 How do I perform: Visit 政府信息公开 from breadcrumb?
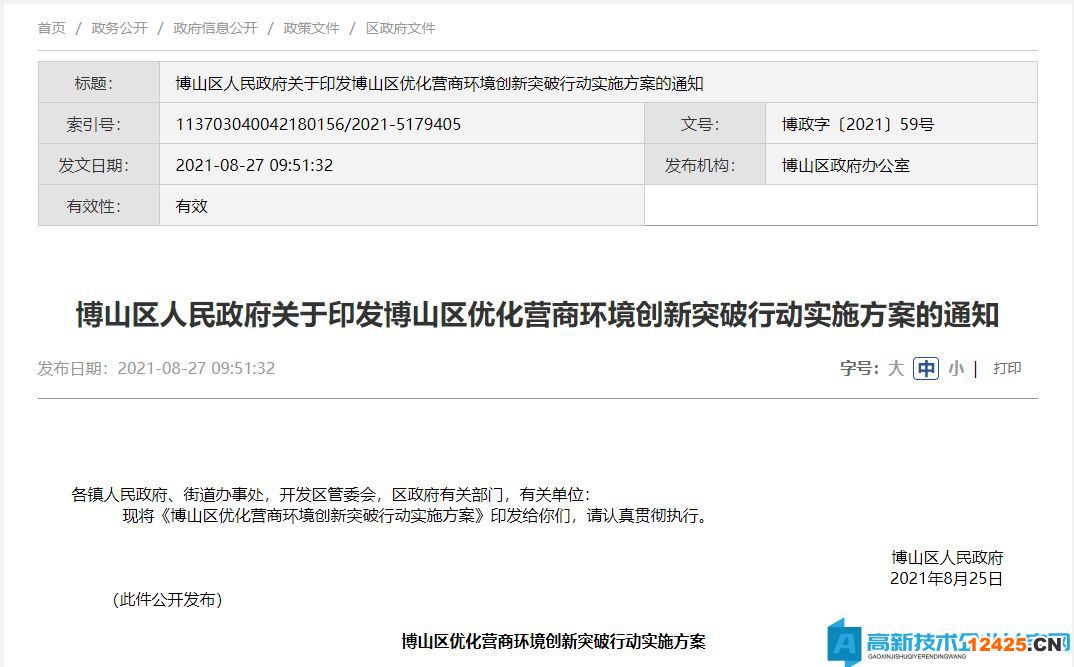click(x=214, y=29)
